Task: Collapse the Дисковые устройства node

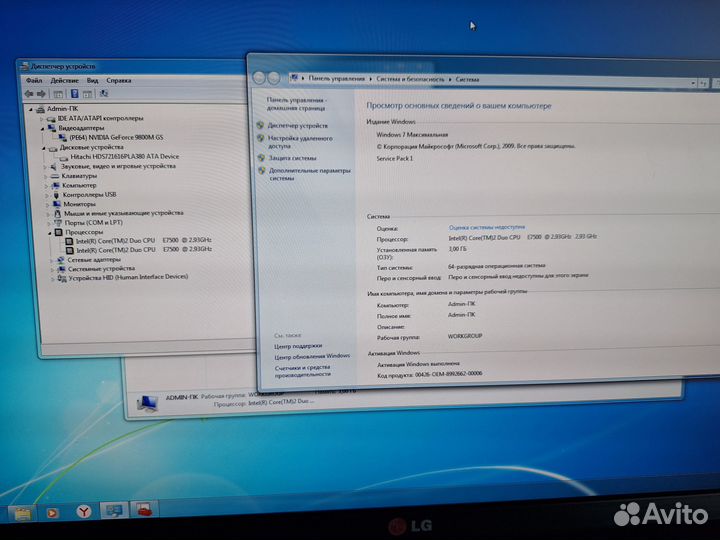Action: coord(44,148)
